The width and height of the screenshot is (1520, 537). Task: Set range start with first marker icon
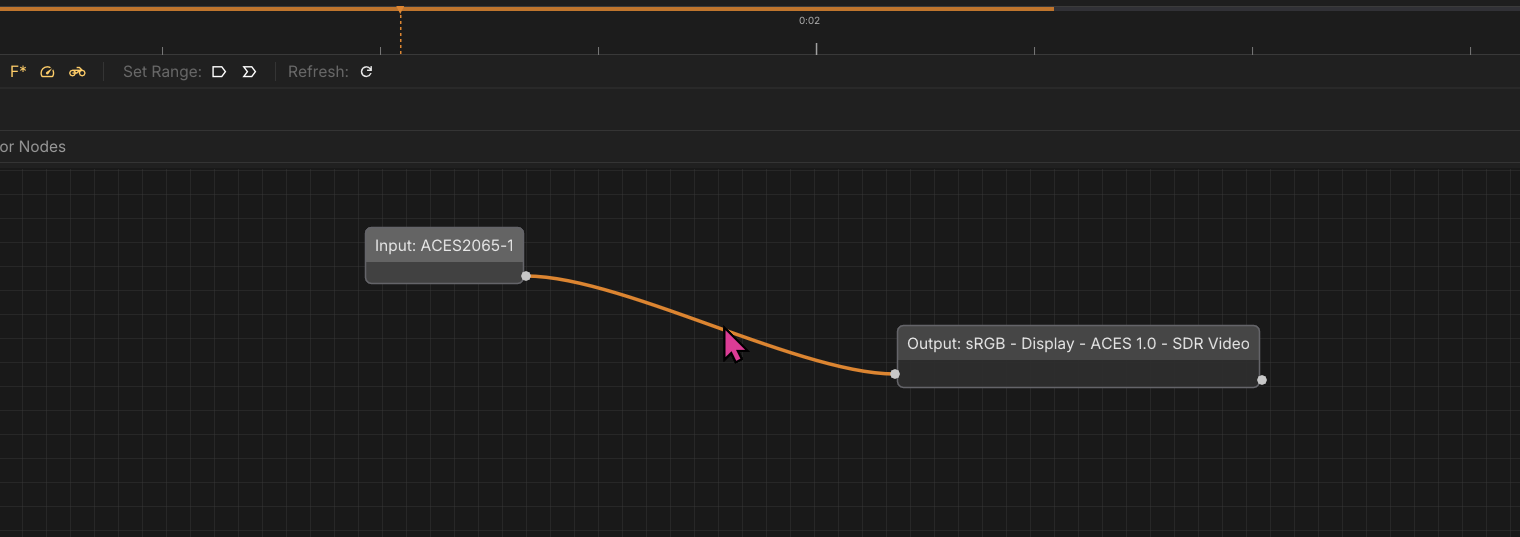coord(219,72)
